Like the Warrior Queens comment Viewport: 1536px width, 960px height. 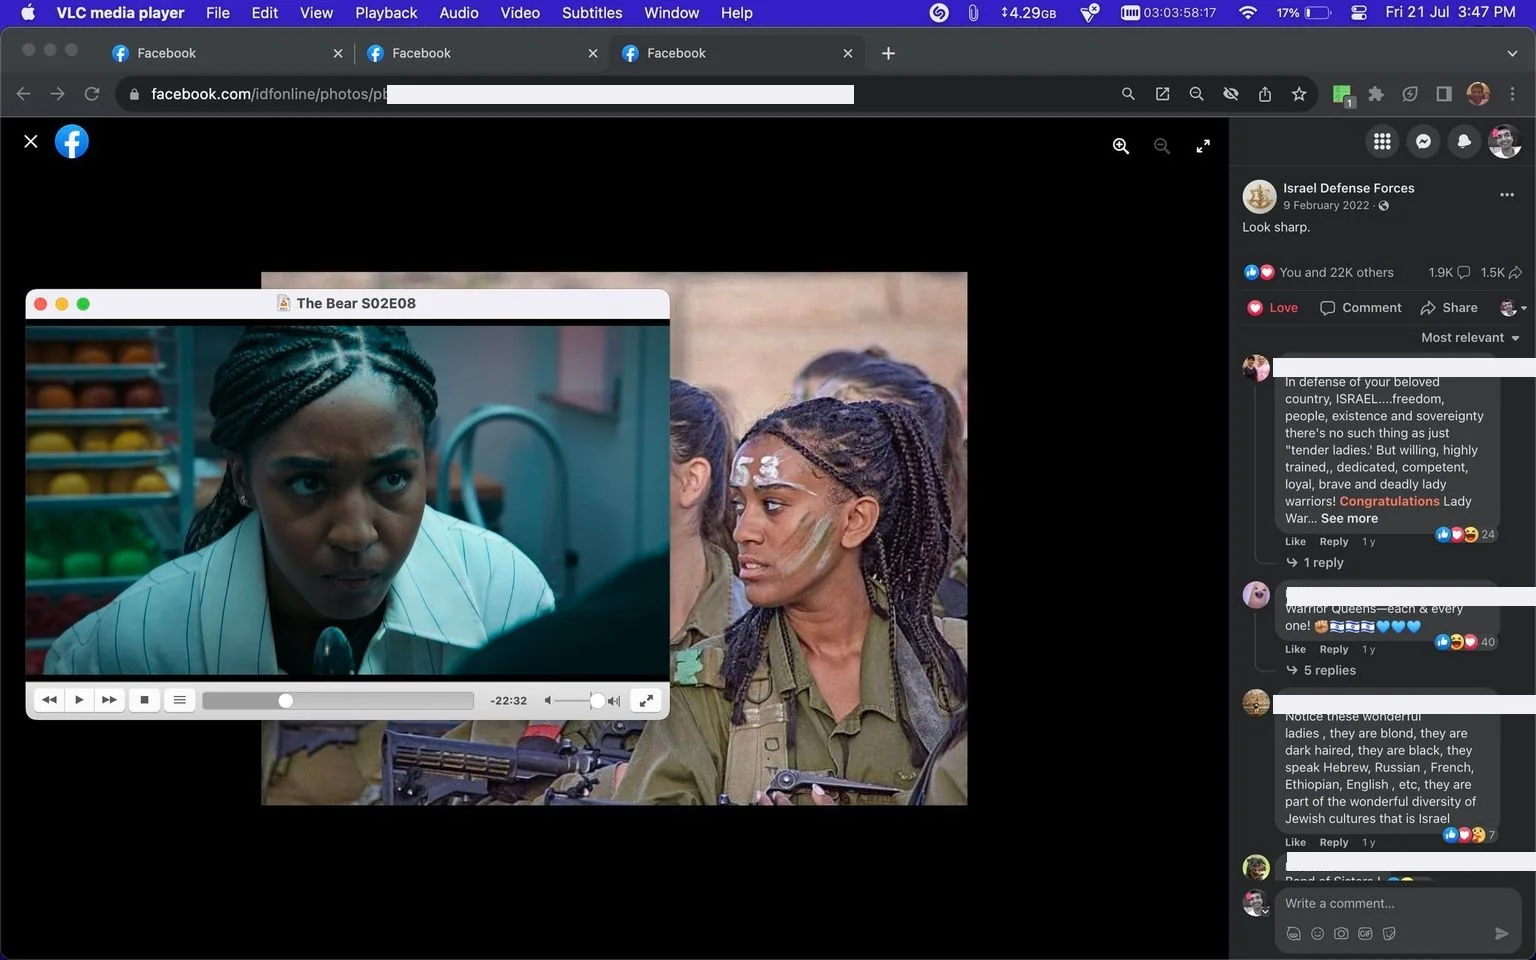click(1295, 650)
